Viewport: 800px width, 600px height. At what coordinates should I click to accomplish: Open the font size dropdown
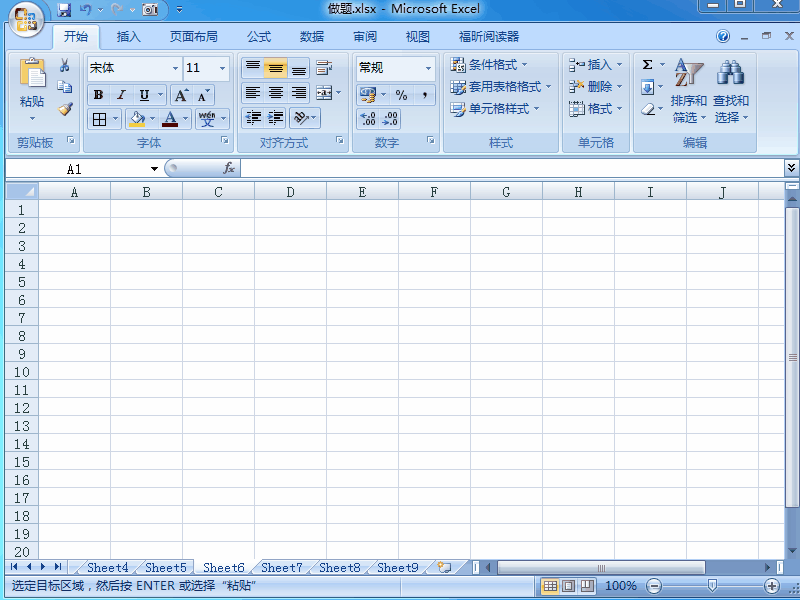coord(222,68)
